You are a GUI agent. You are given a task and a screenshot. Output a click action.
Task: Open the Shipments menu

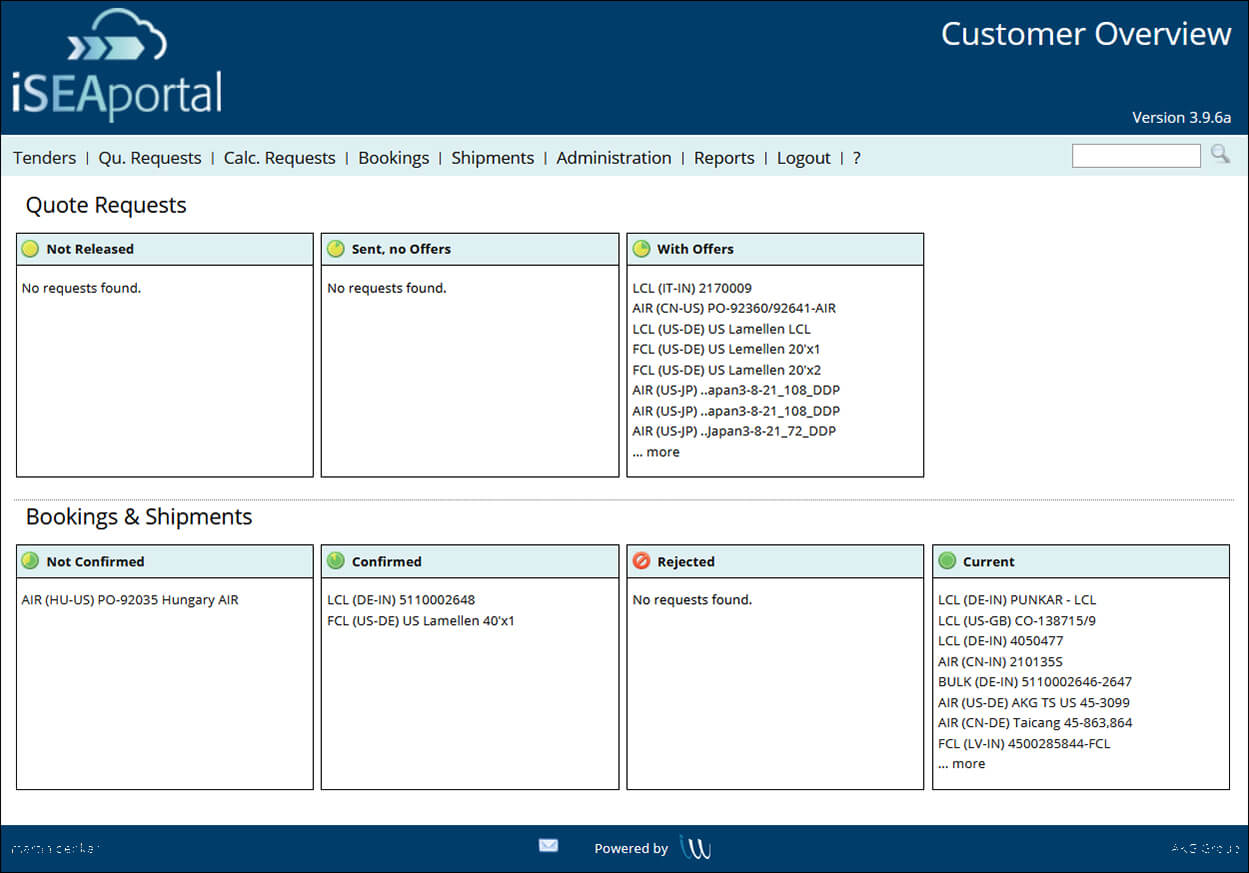tap(492, 158)
